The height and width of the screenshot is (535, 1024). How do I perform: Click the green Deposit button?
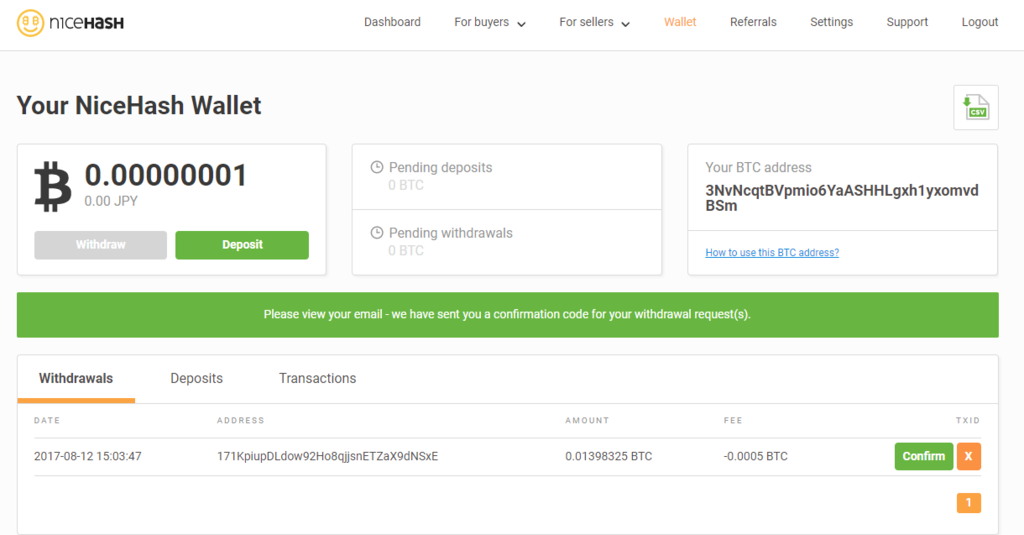coord(242,245)
